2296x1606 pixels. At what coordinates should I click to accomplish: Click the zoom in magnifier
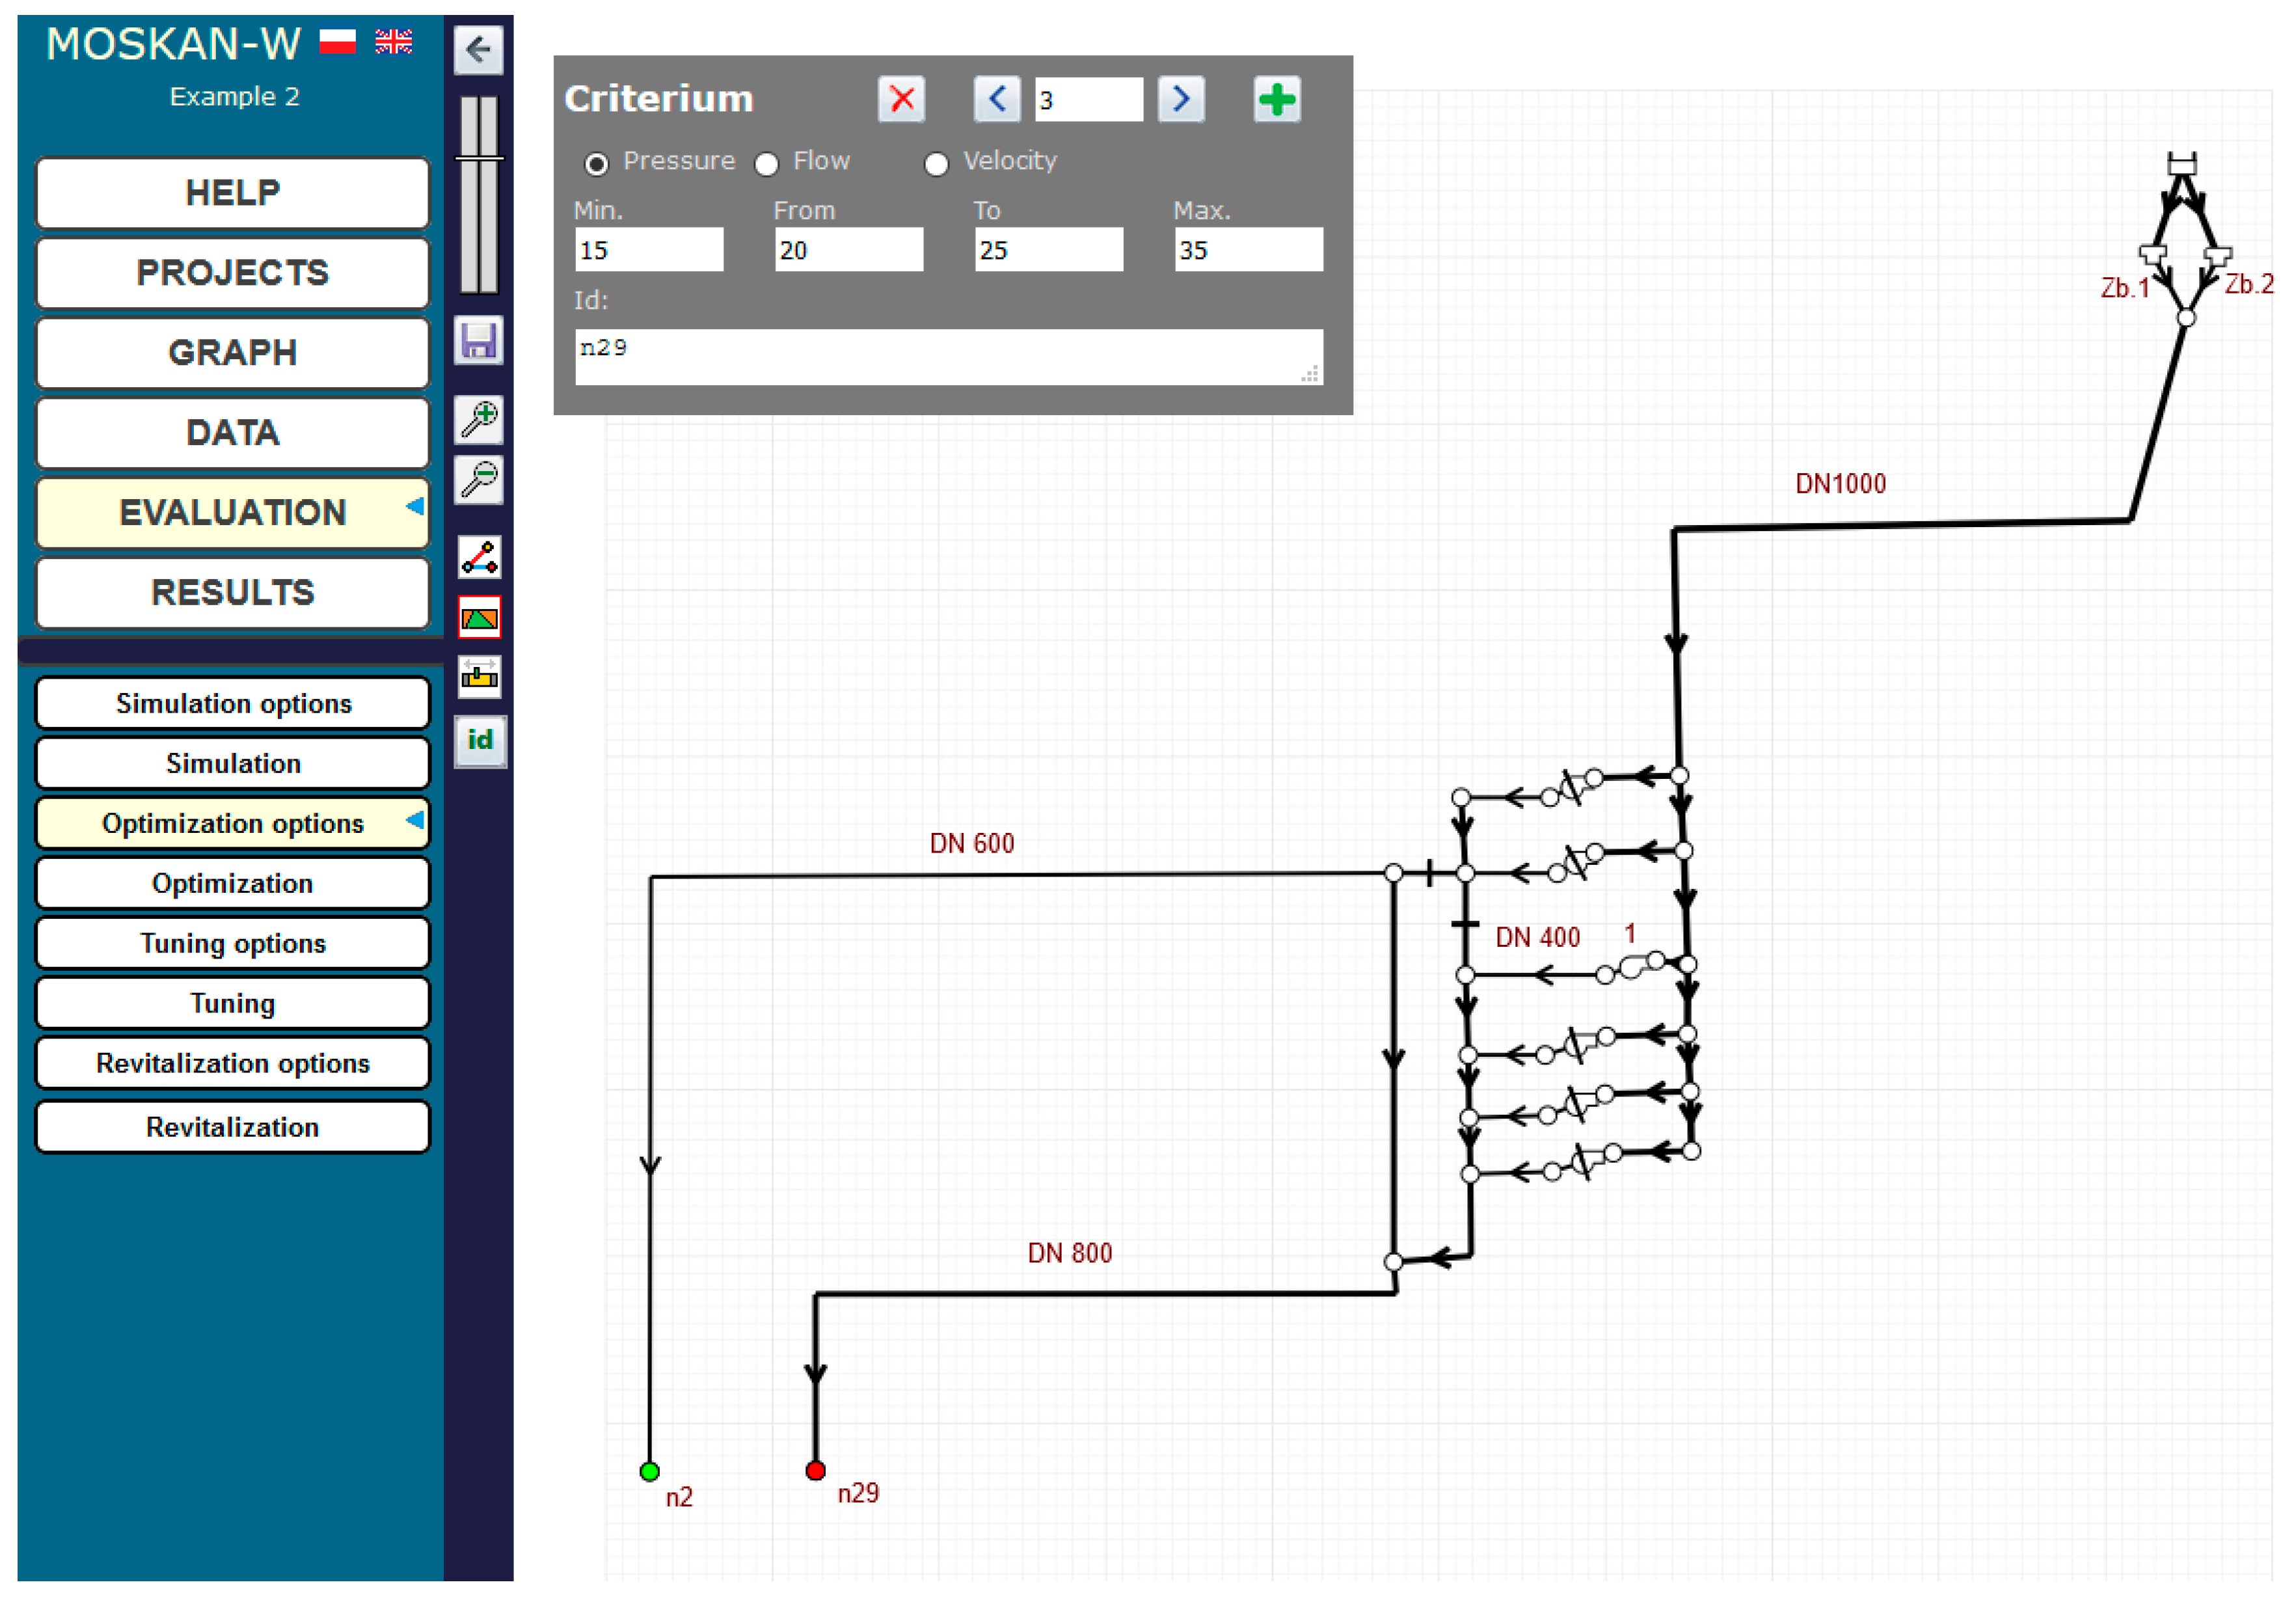pos(479,419)
